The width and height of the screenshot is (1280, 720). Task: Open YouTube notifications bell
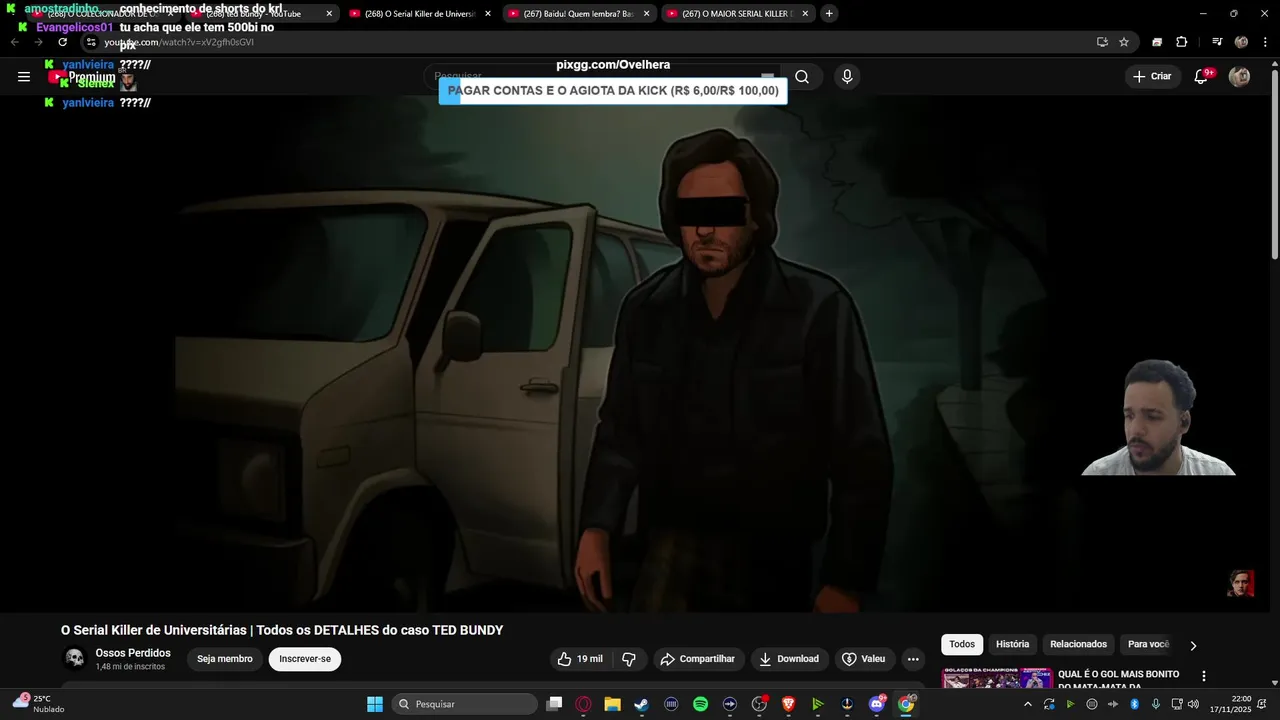click(x=1202, y=77)
